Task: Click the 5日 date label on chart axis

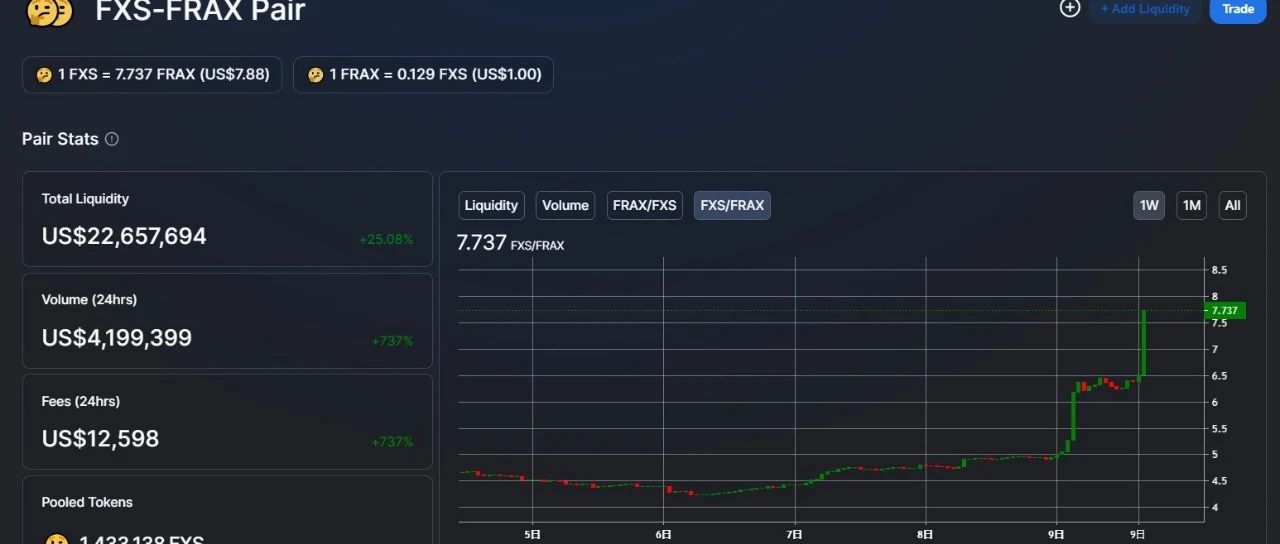Action: tap(532, 535)
